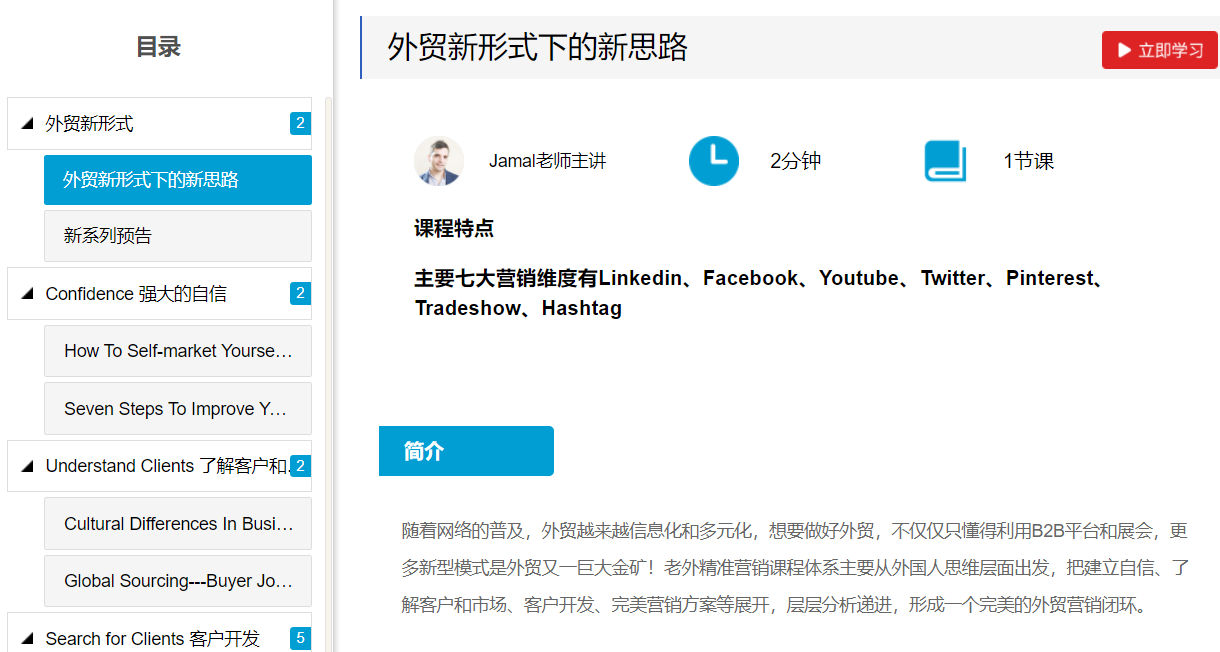This screenshot has height=652, width=1220.
Task: Click the play icon inside 立即学习 button
Action: click(1124, 50)
